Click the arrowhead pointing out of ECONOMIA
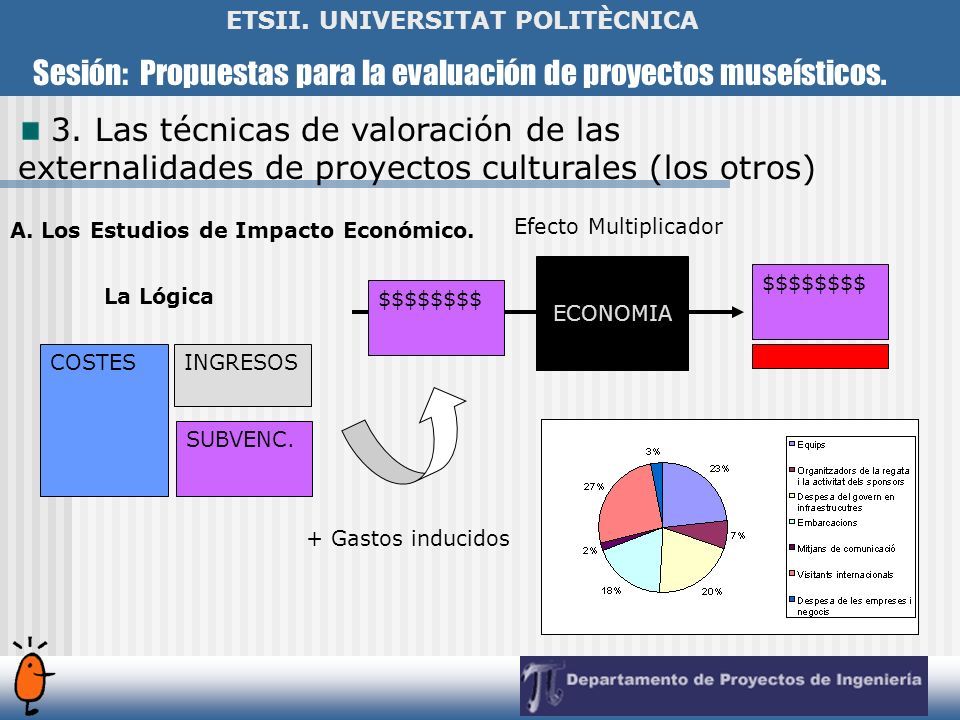960x720 pixels. pyautogui.click(x=737, y=312)
